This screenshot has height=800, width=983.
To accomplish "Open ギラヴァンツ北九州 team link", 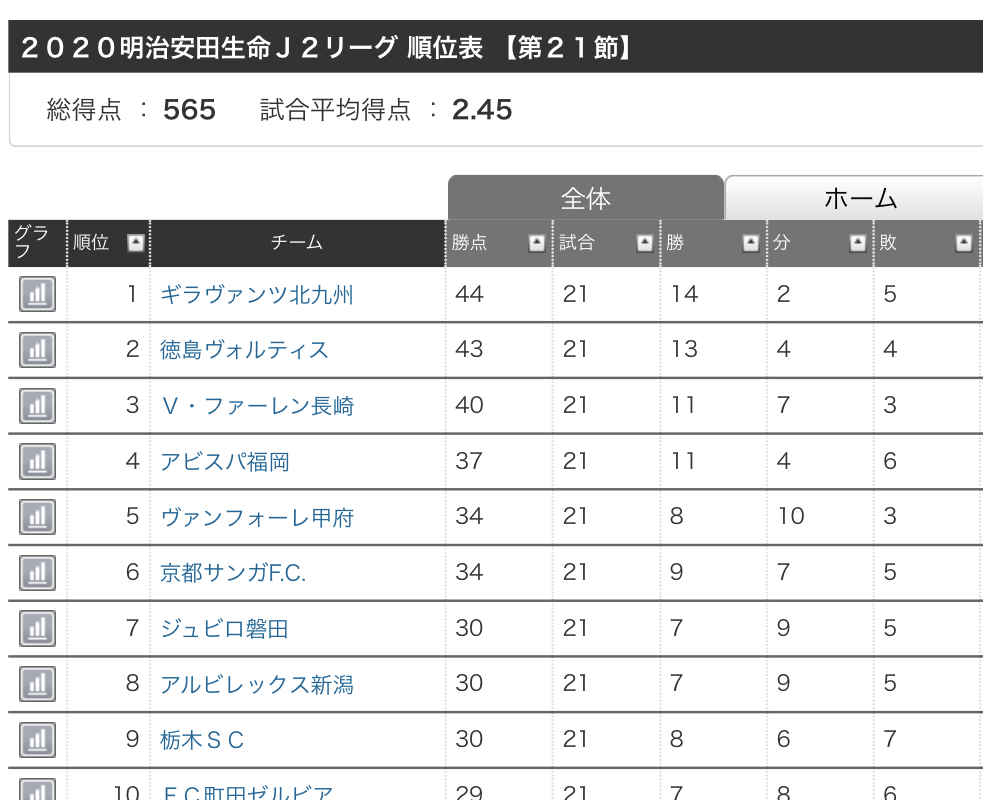I will point(257,295).
